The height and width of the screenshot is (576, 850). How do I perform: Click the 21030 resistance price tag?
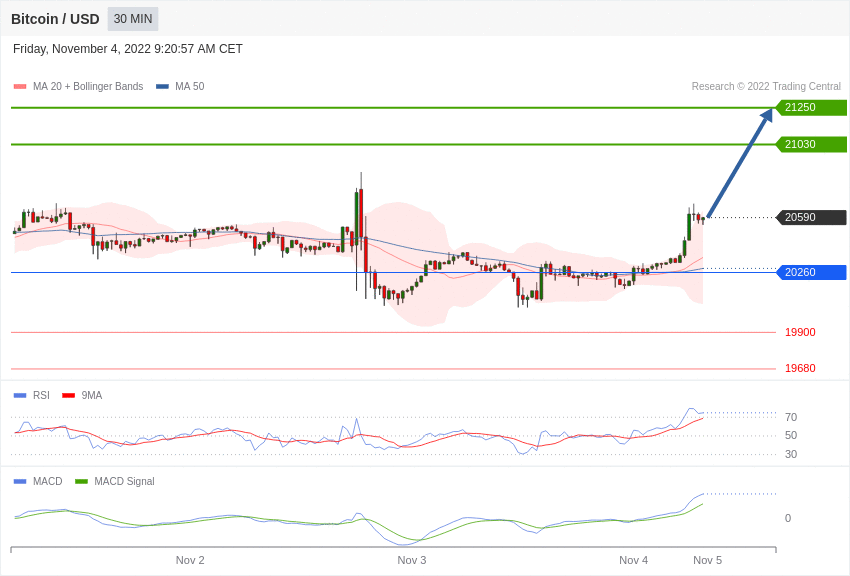point(812,144)
